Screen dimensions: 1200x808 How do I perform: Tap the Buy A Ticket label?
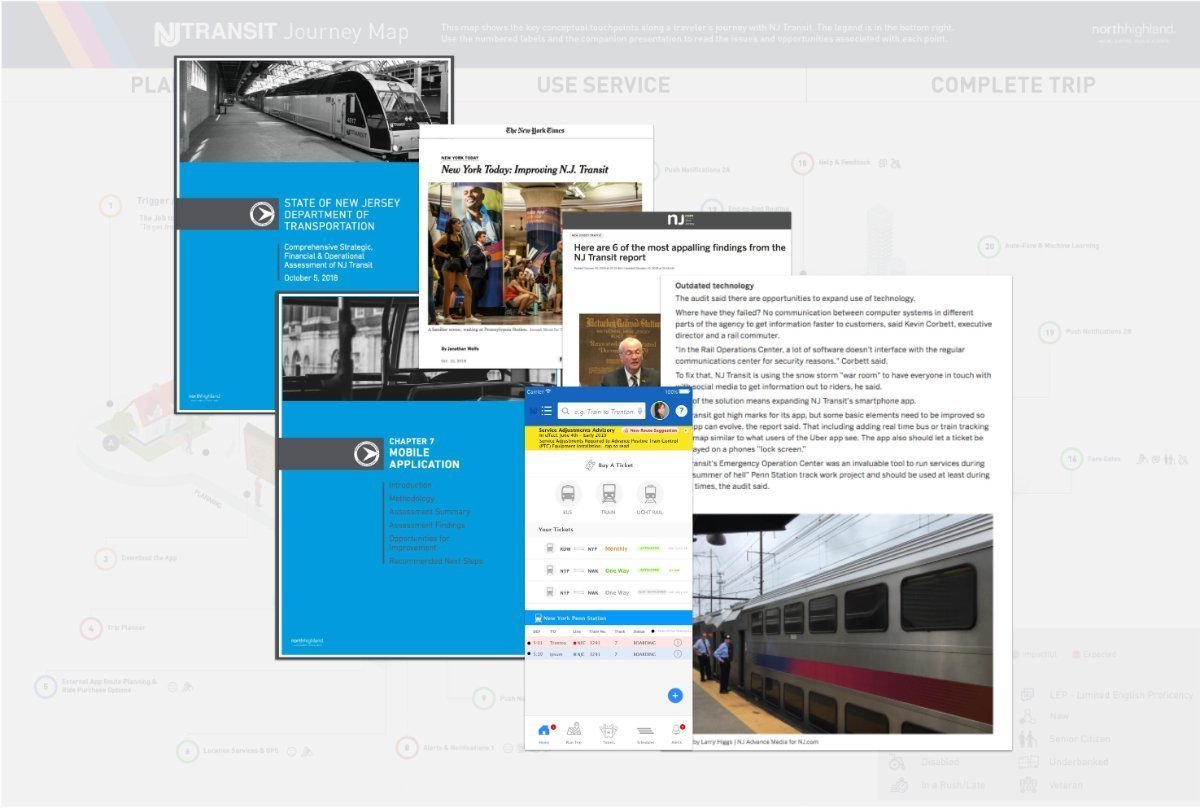click(615, 465)
